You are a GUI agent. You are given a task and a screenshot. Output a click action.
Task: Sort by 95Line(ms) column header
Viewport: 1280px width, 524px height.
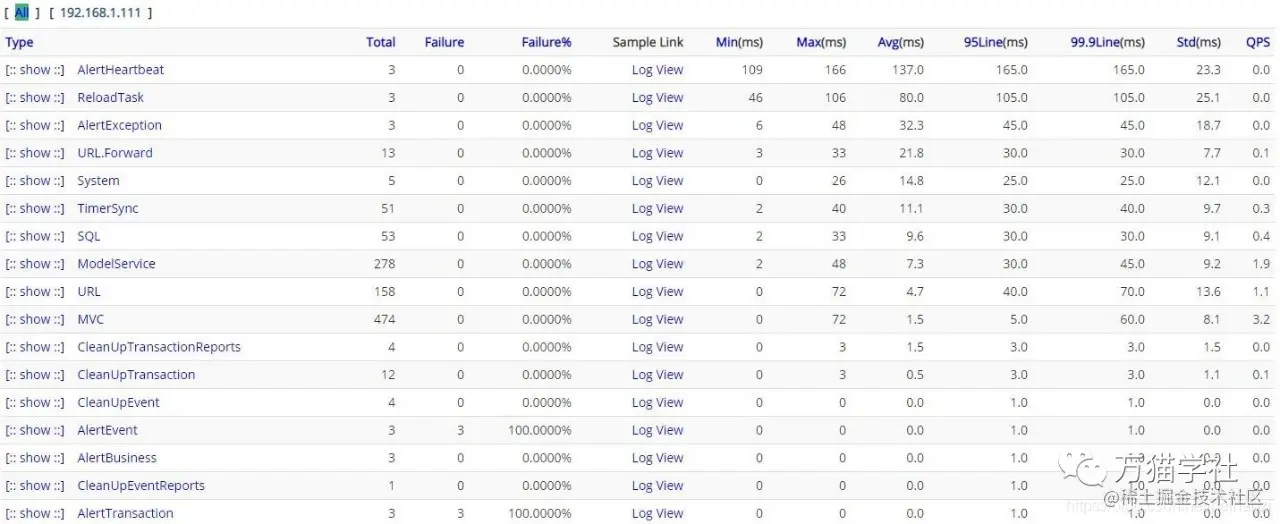pos(995,42)
